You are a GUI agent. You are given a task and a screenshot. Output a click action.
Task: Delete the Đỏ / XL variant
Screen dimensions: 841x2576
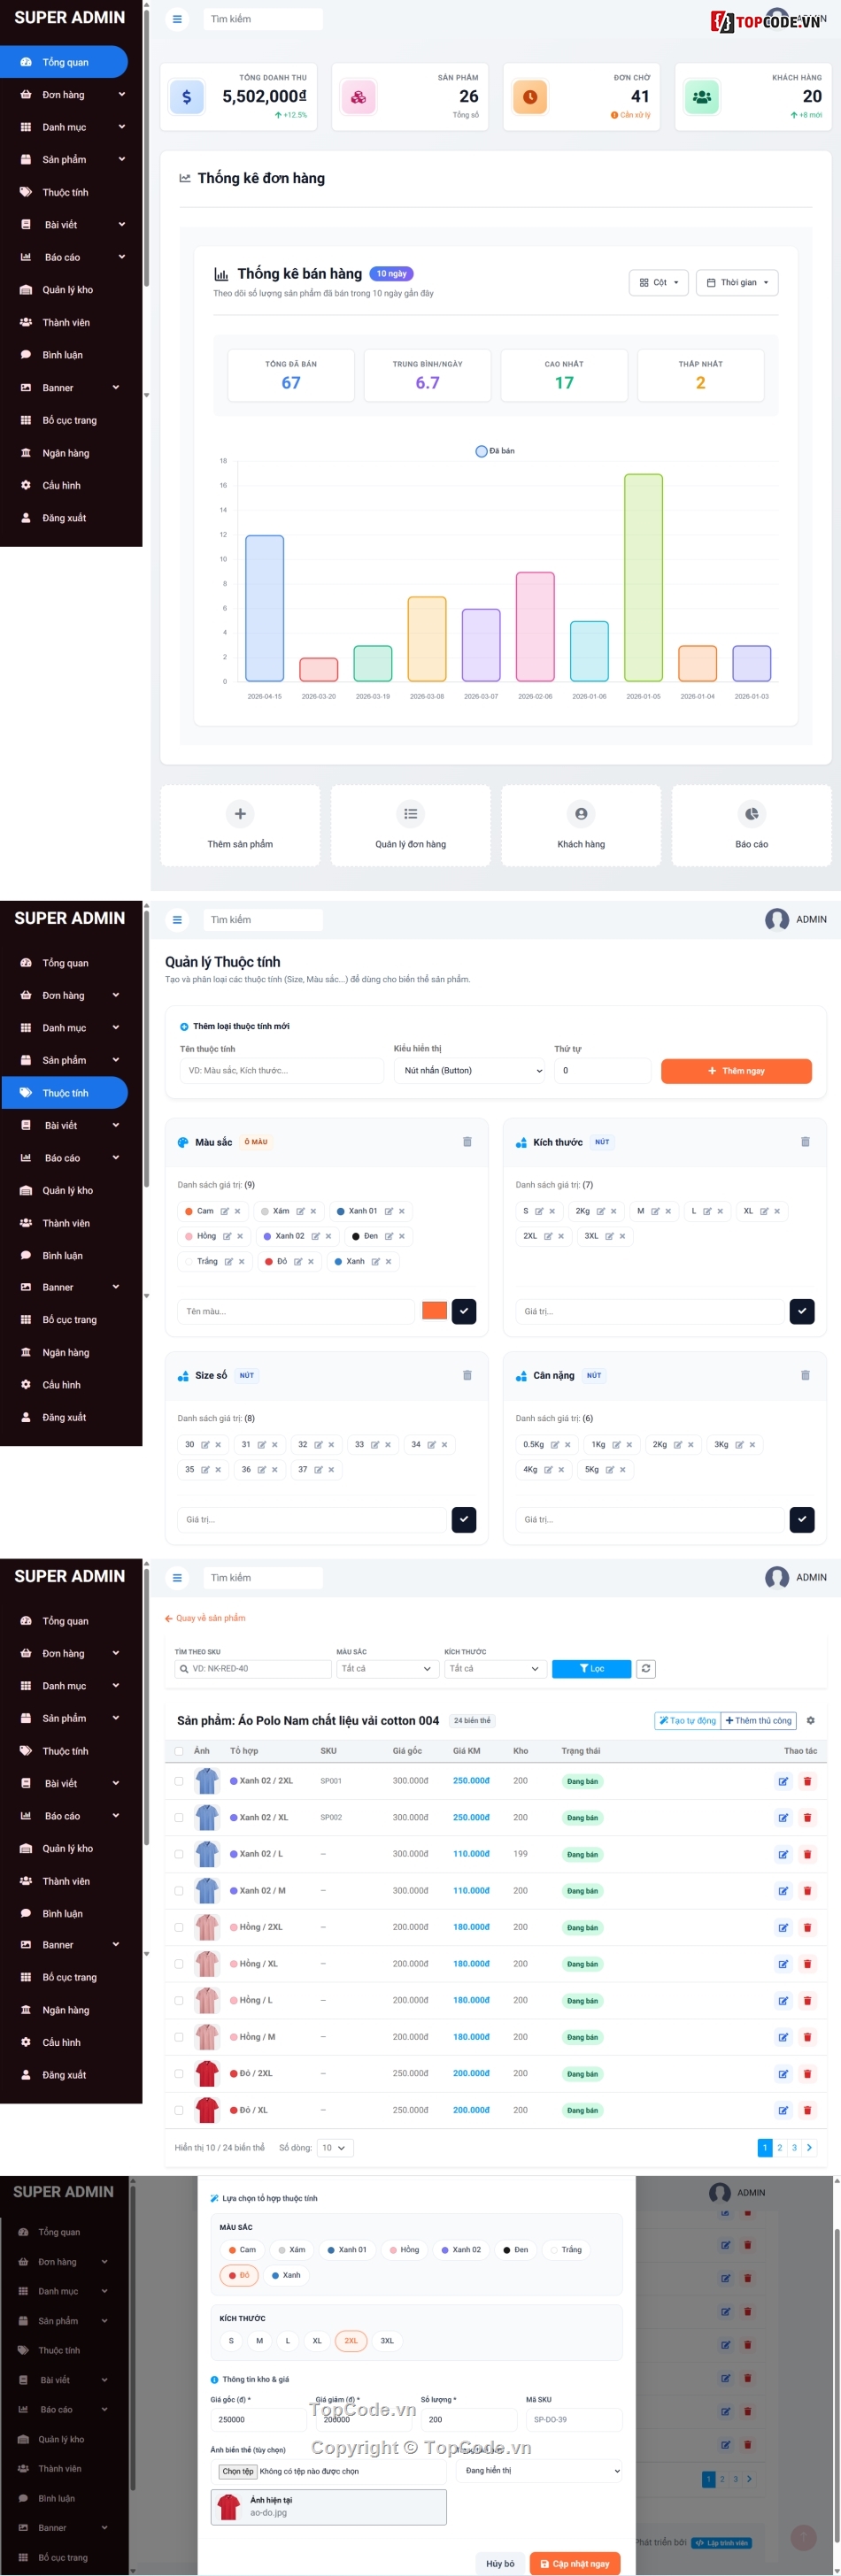pos(807,2110)
